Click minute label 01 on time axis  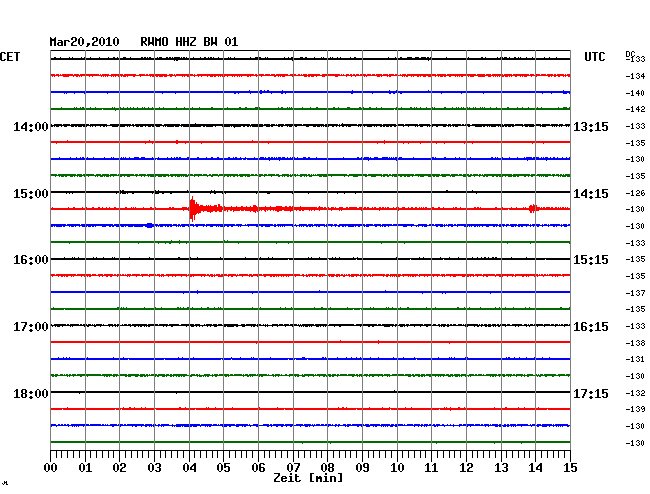tap(85, 467)
